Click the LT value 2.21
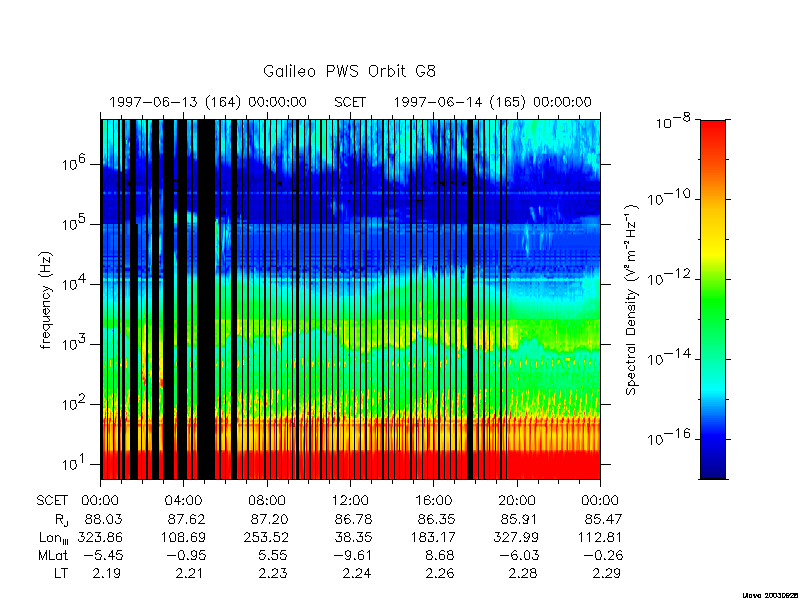This screenshot has width=800, height=600. click(x=189, y=573)
